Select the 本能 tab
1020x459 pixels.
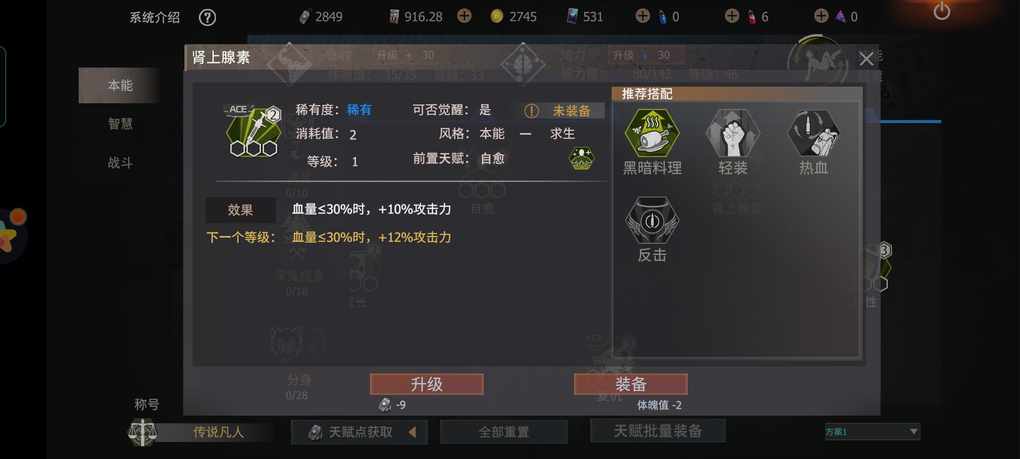(x=119, y=85)
